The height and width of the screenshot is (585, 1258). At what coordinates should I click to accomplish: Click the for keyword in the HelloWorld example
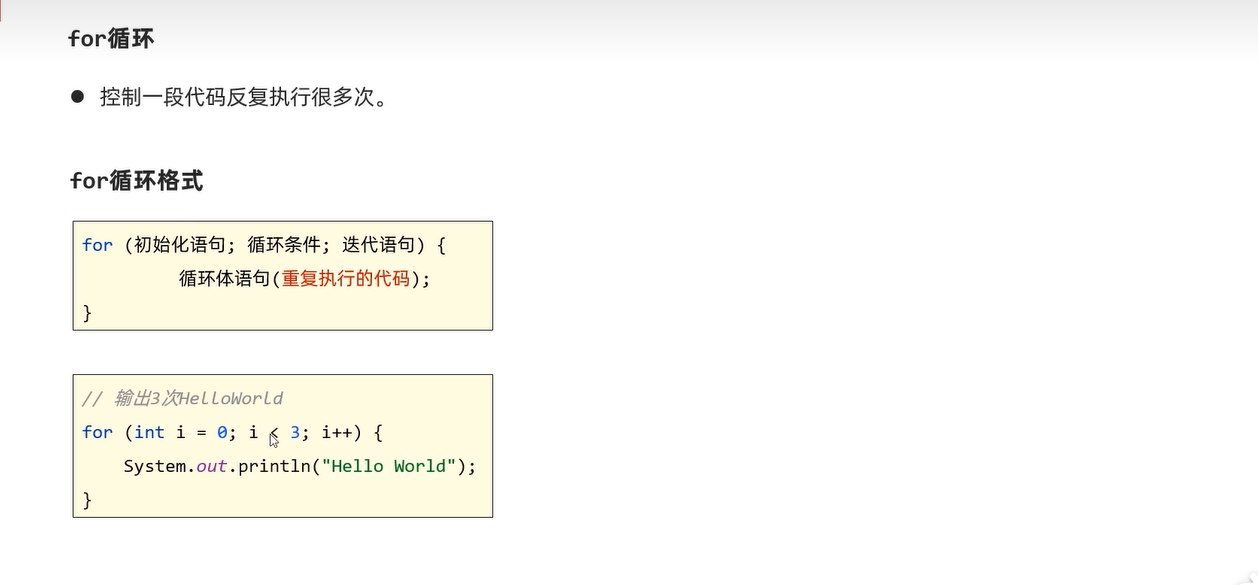click(x=96, y=432)
